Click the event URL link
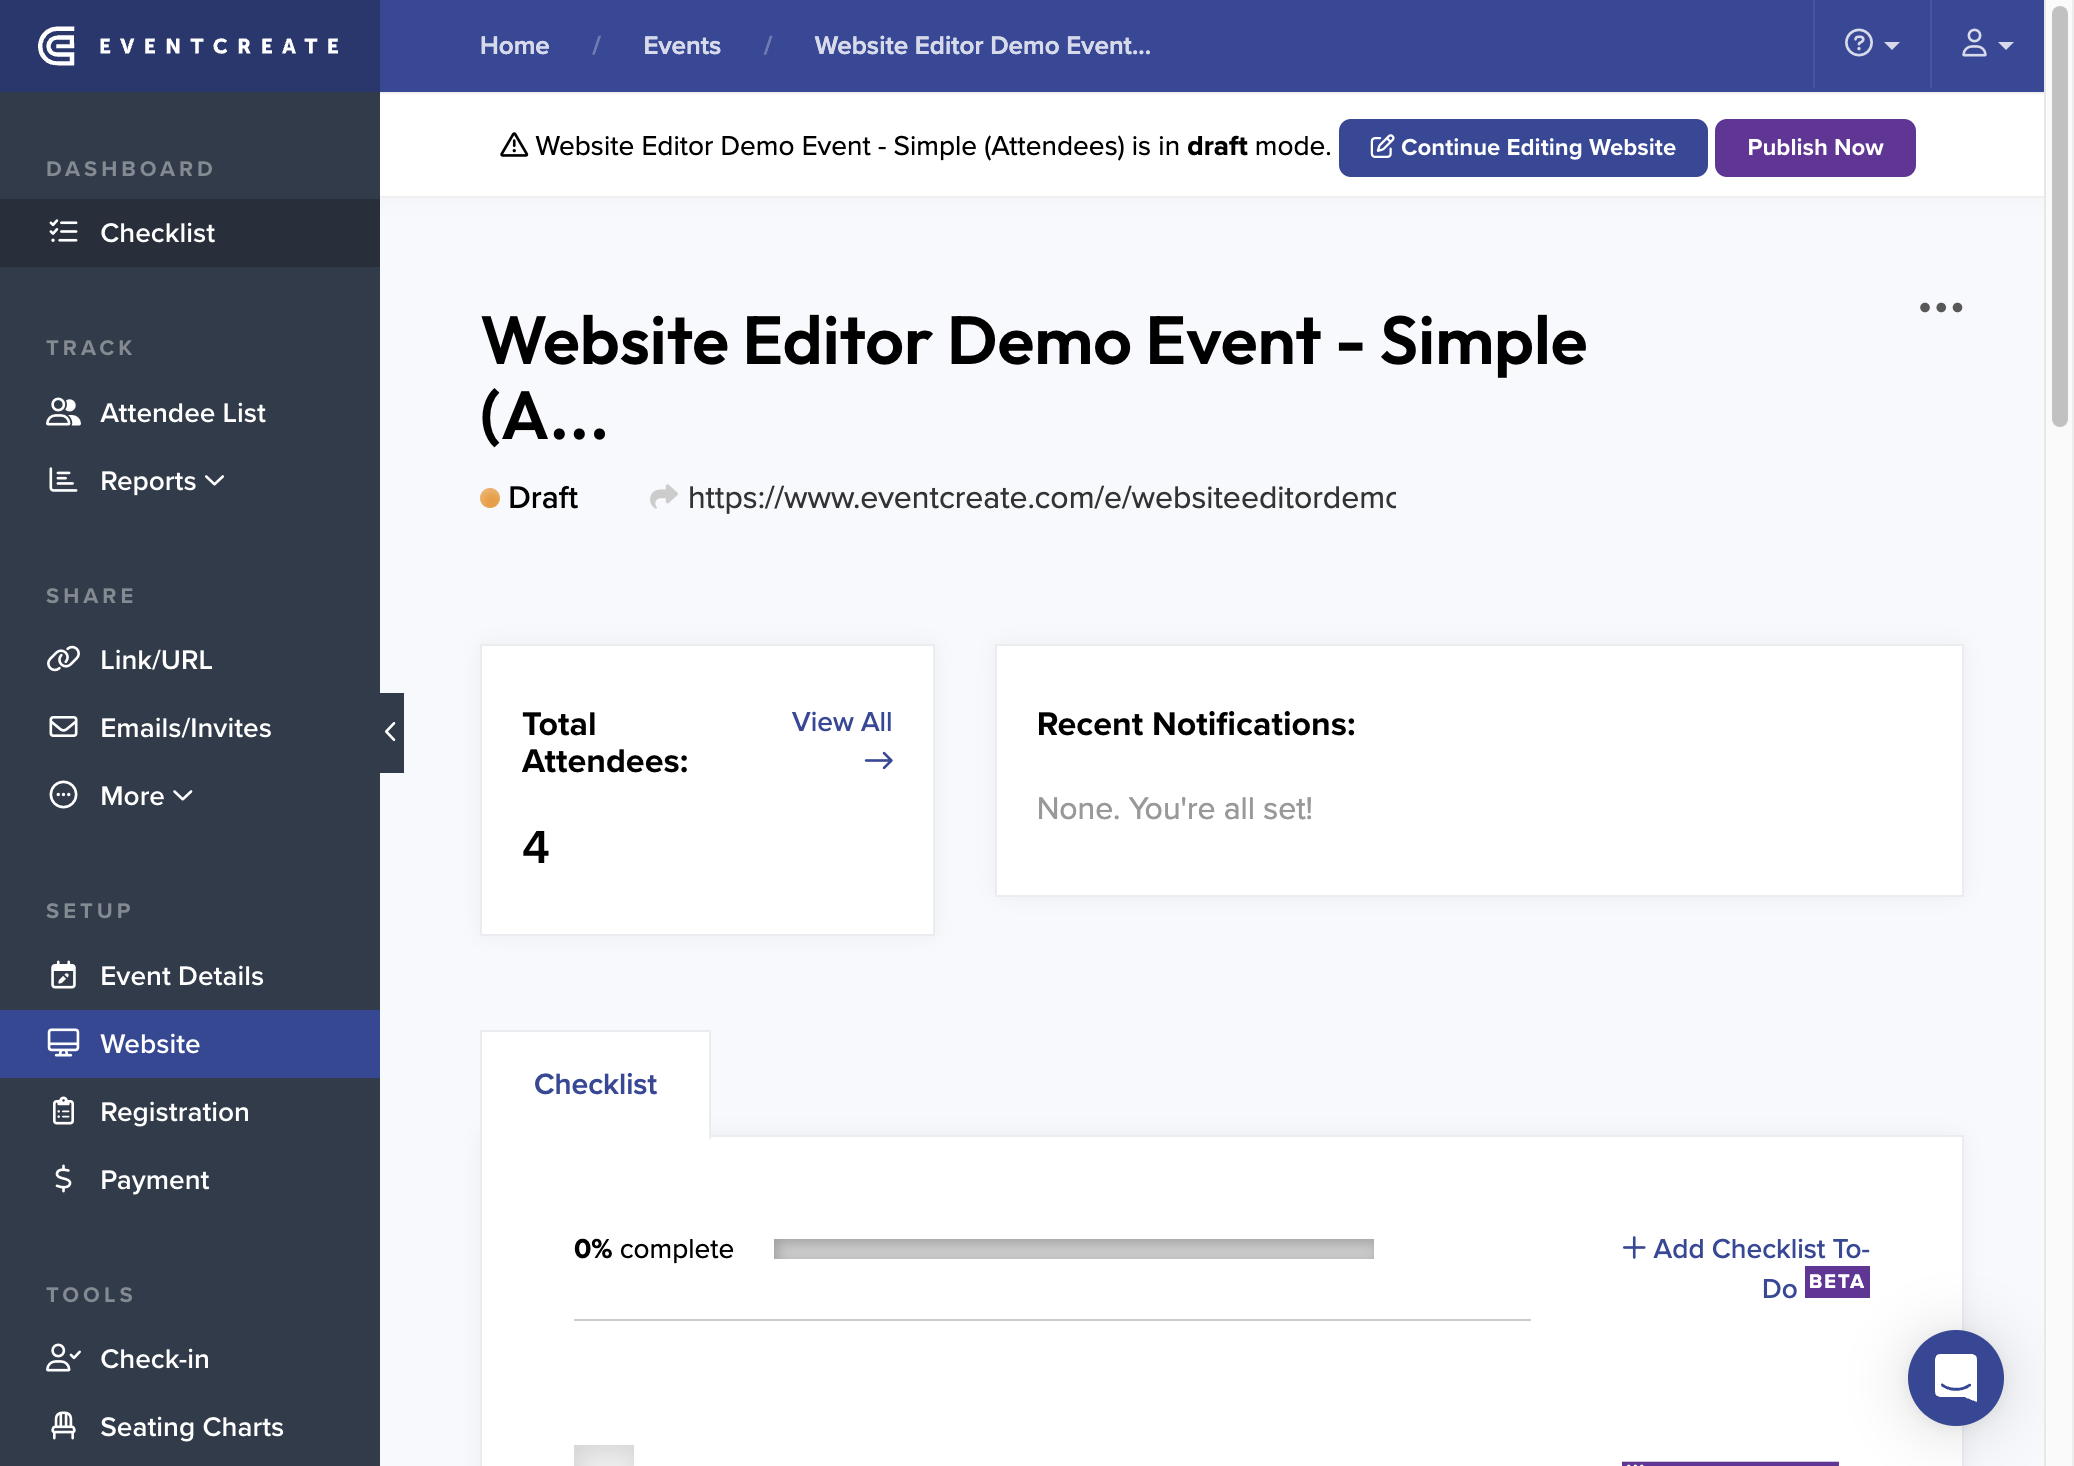The height and width of the screenshot is (1466, 2074). coord(1042,497)
